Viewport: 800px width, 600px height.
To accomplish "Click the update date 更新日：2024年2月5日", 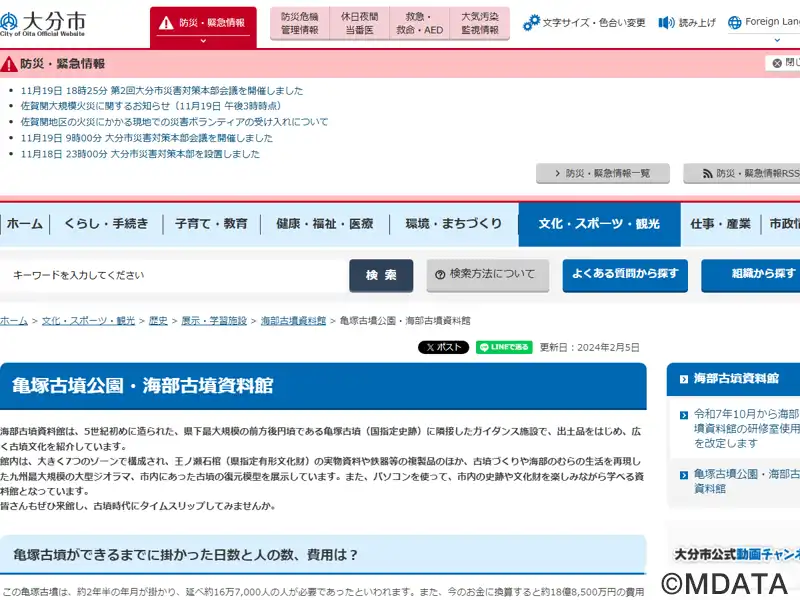I will [x=589, y=347].
